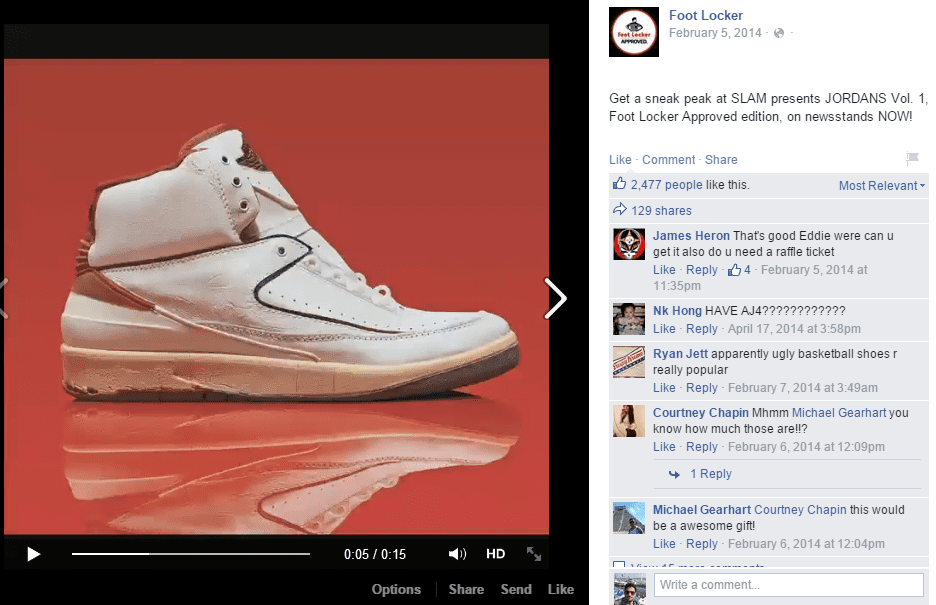Play the Jordan sneaker video
The width and height of the screenshot is (936, 605).
(33, 554)
